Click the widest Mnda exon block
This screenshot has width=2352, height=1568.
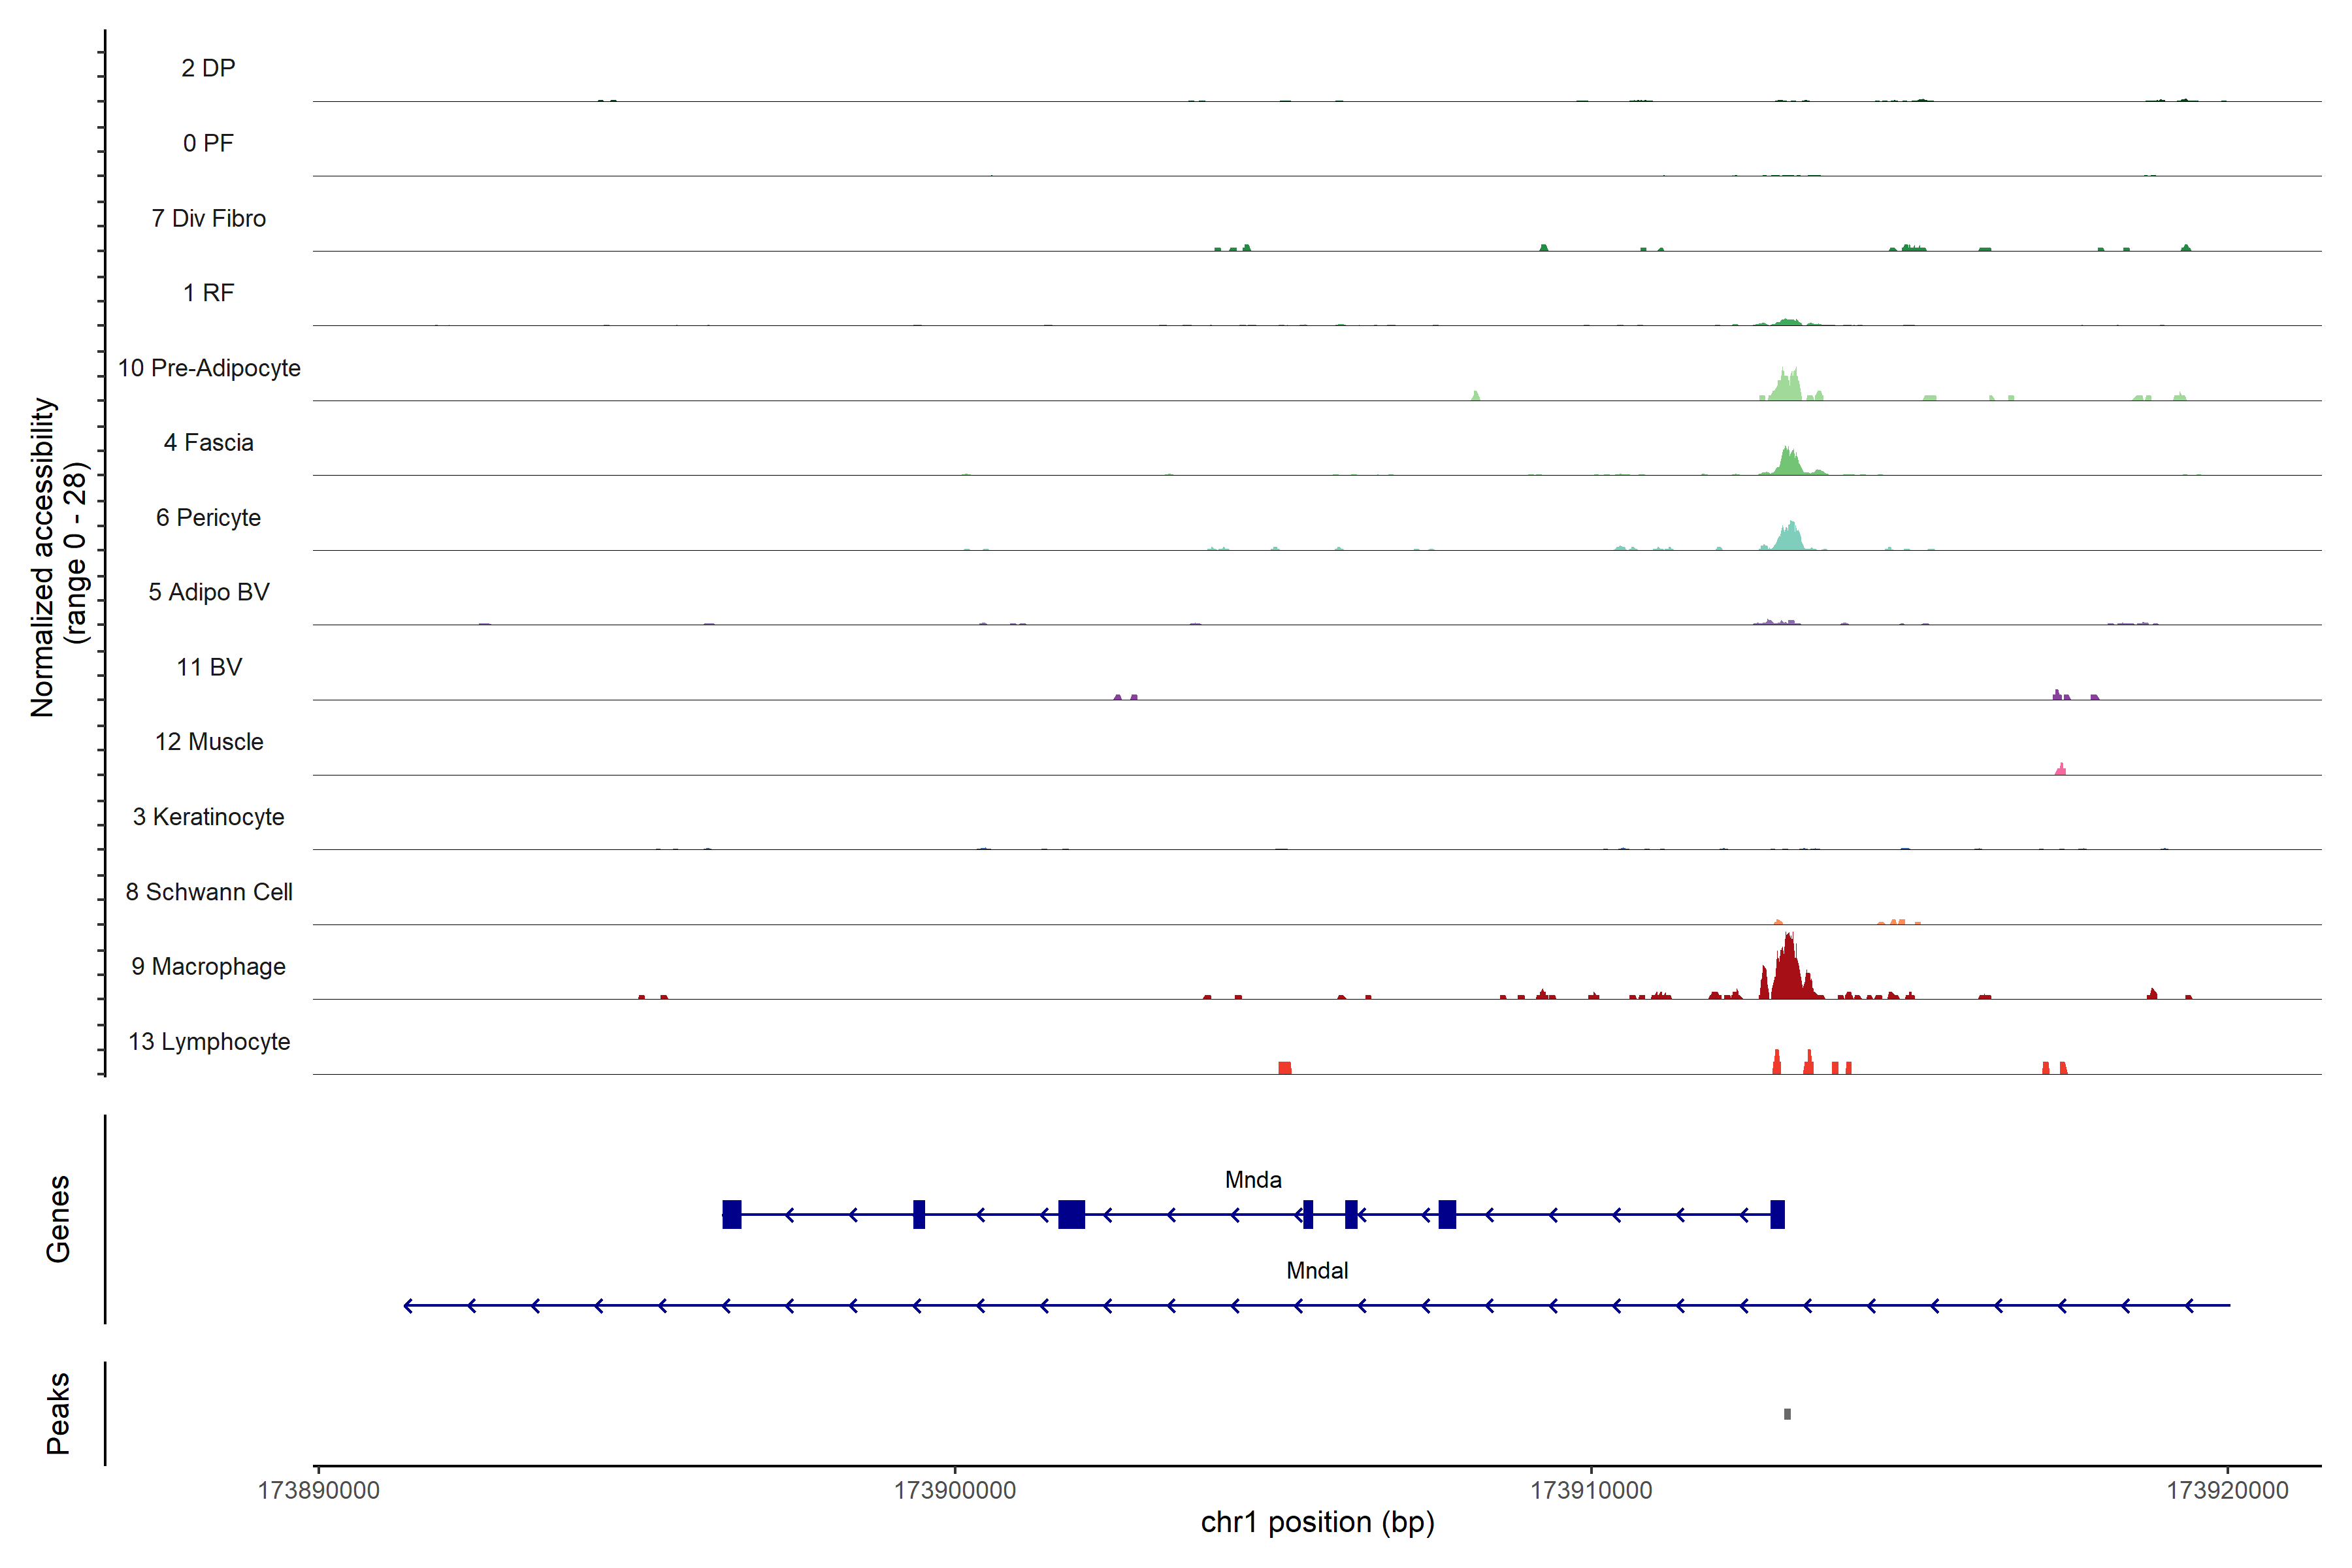pyautogui.click(x=1071, y=1214)
